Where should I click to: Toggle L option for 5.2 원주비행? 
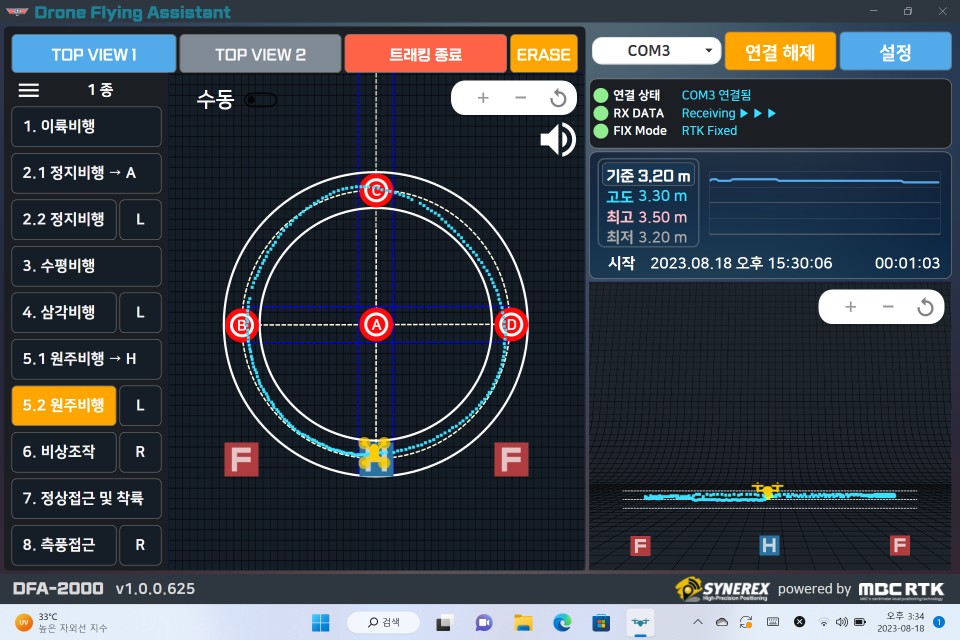pos(140,406)
